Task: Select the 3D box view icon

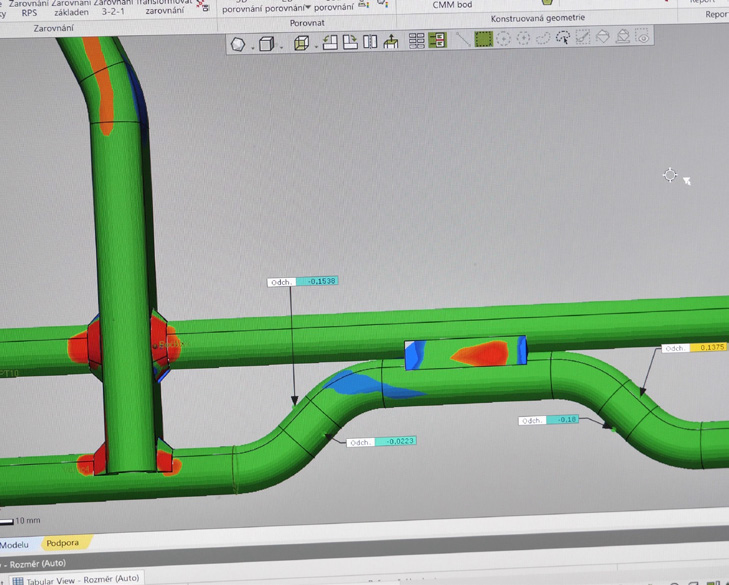Action: pos(266,43)
